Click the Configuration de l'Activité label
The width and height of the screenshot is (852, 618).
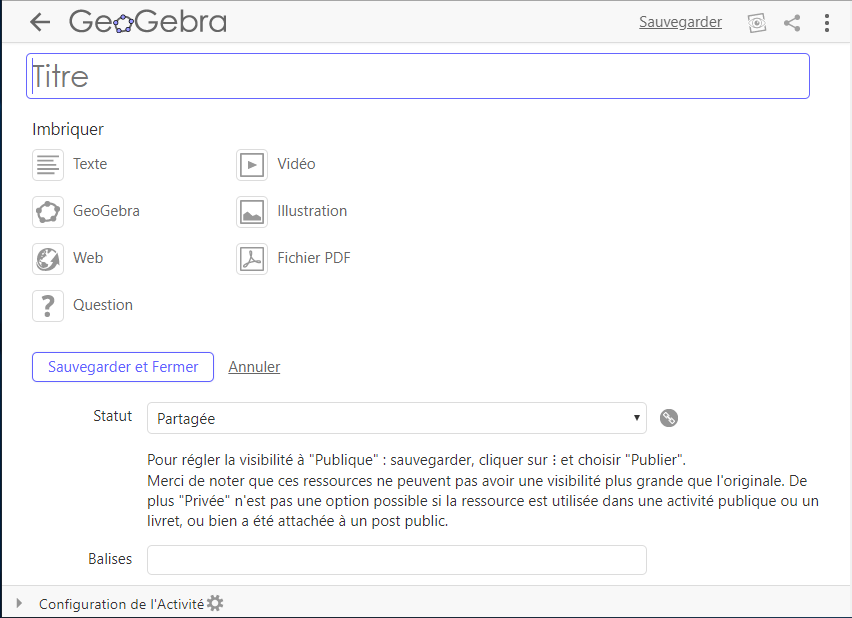pos(121,604)
